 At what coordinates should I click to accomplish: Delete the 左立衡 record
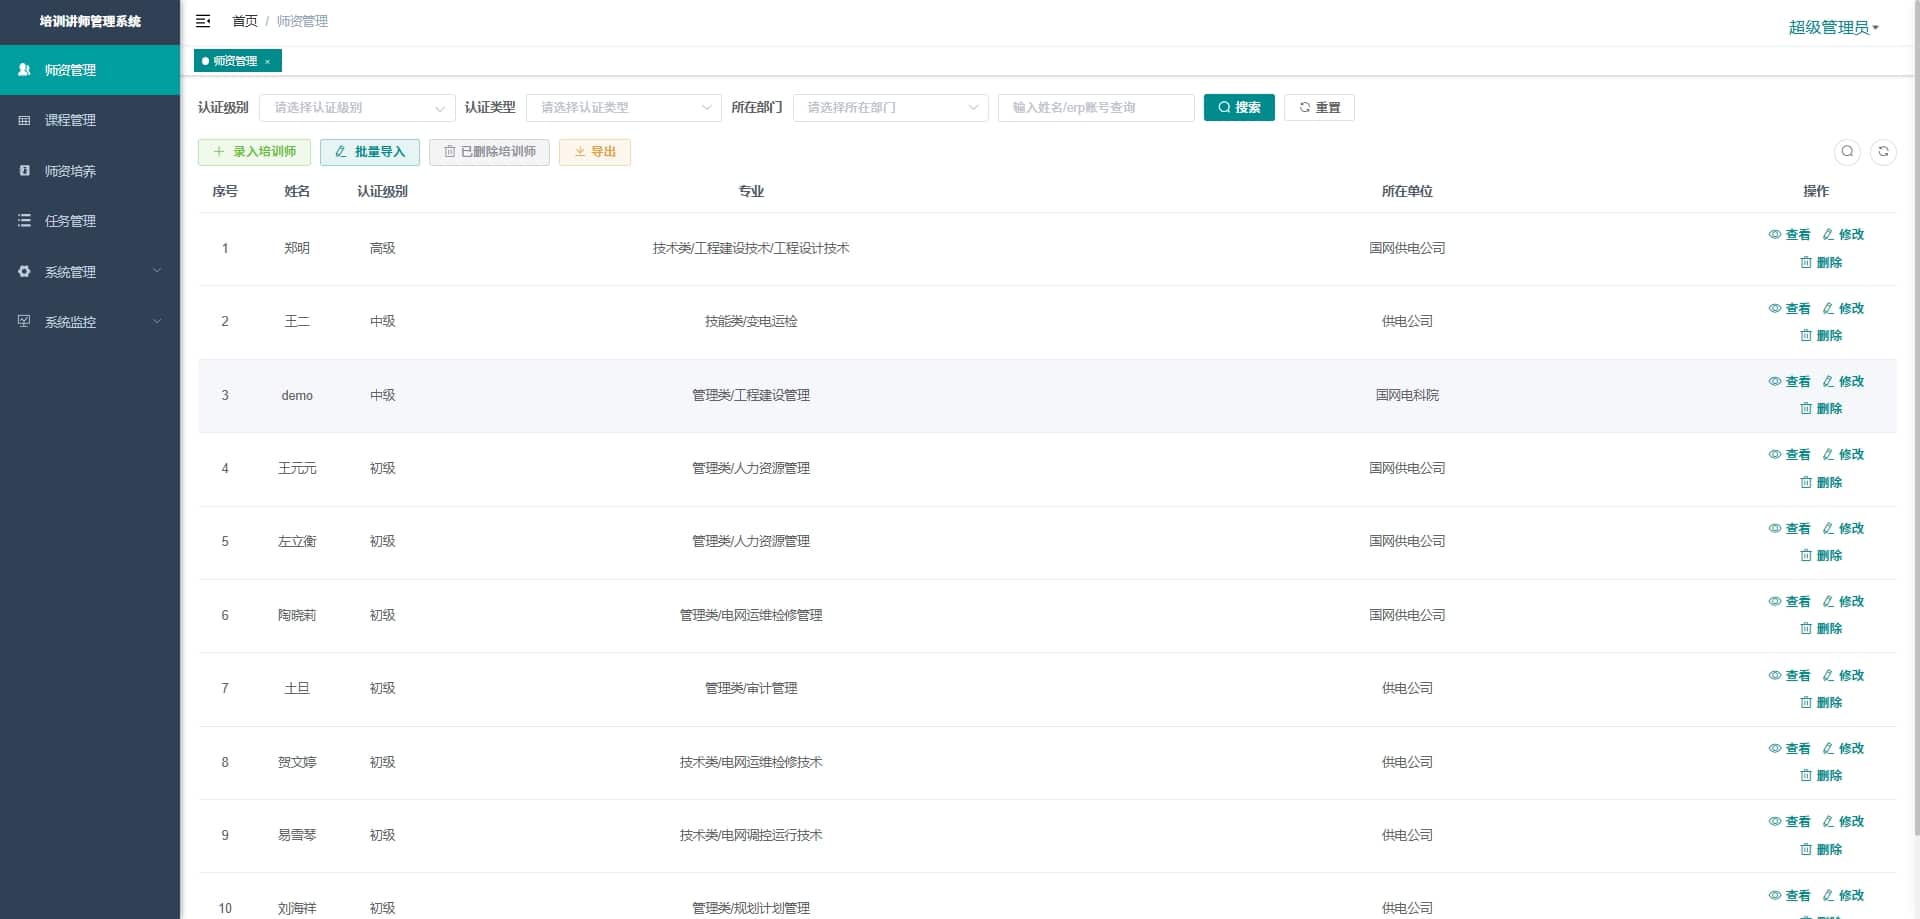pos(1821,556)
